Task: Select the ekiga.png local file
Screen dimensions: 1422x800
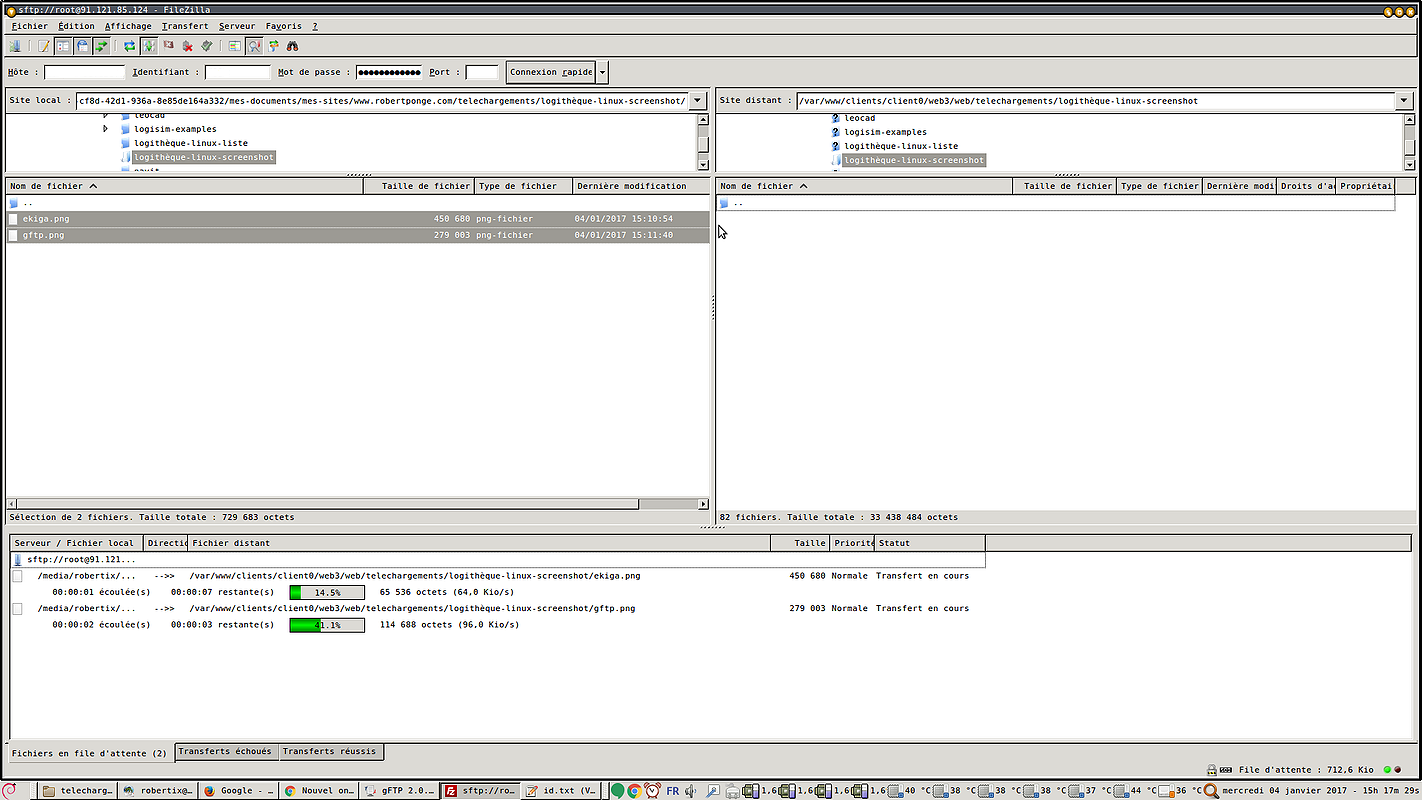Action: (x=357, y=218)
